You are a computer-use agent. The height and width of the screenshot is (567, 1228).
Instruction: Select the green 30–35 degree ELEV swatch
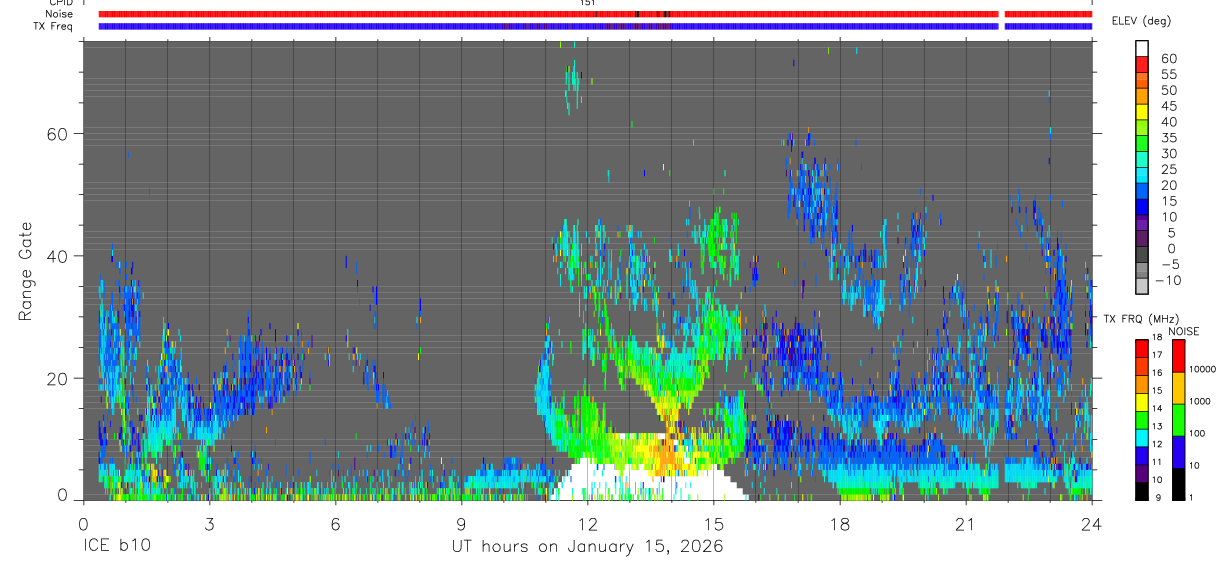[x=1142, y=142]
